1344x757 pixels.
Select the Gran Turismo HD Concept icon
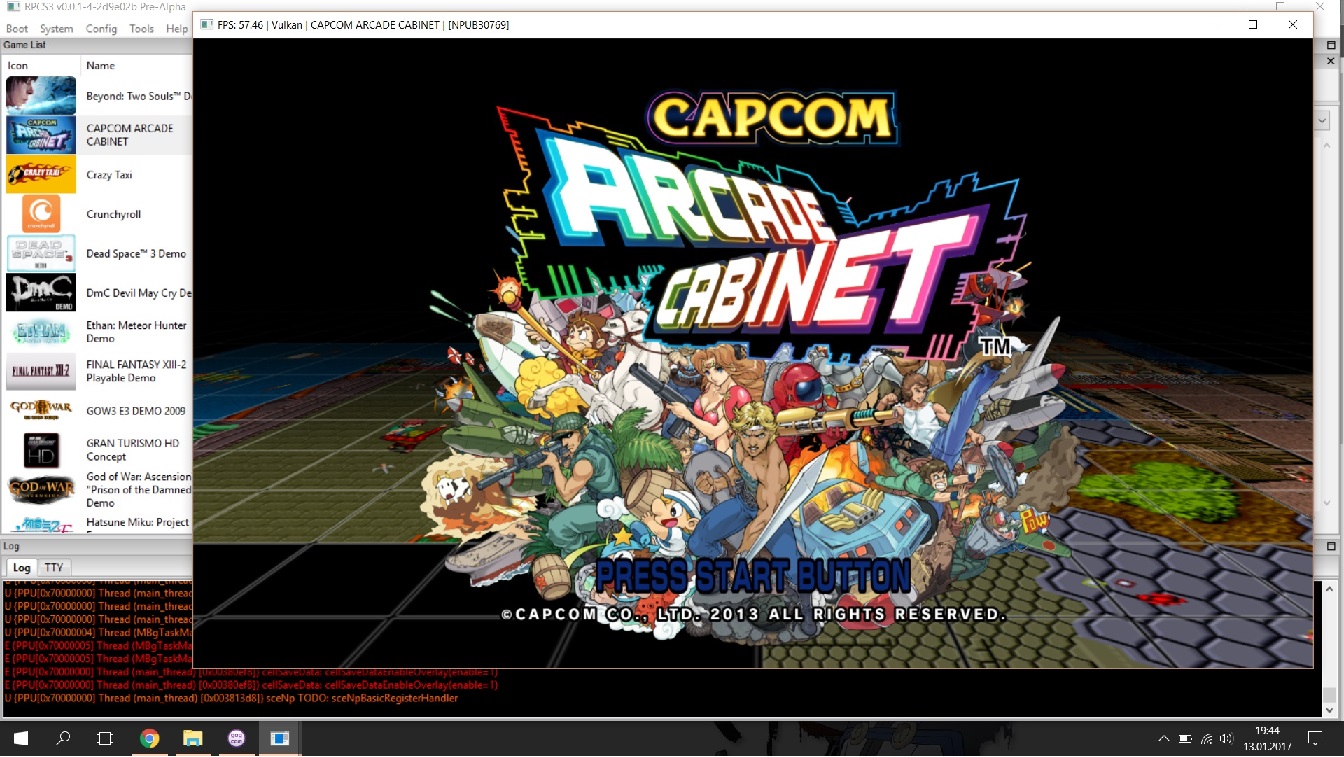click(41, 450)
